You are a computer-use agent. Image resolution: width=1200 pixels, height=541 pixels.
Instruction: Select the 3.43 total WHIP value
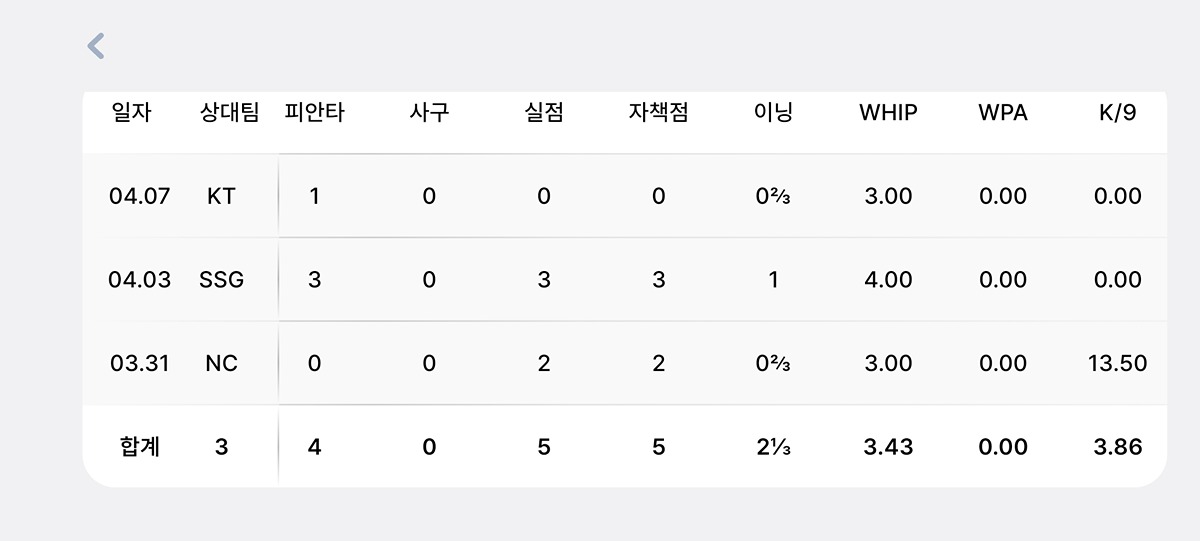pyautogui.click(x=888, y=447)
